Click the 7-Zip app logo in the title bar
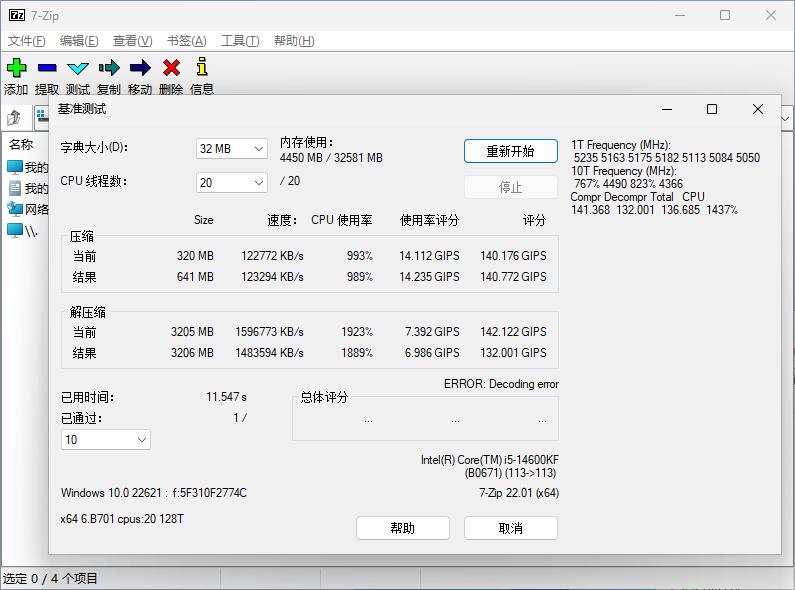This screenshot has height=590, width=795. click(x=17, y=15)
